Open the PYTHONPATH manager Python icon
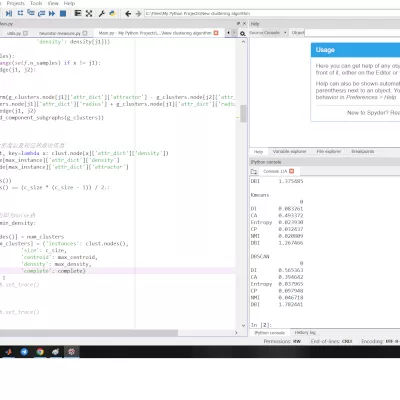The height and width of the screenshot is (400, 400). (x=112, y=13)
